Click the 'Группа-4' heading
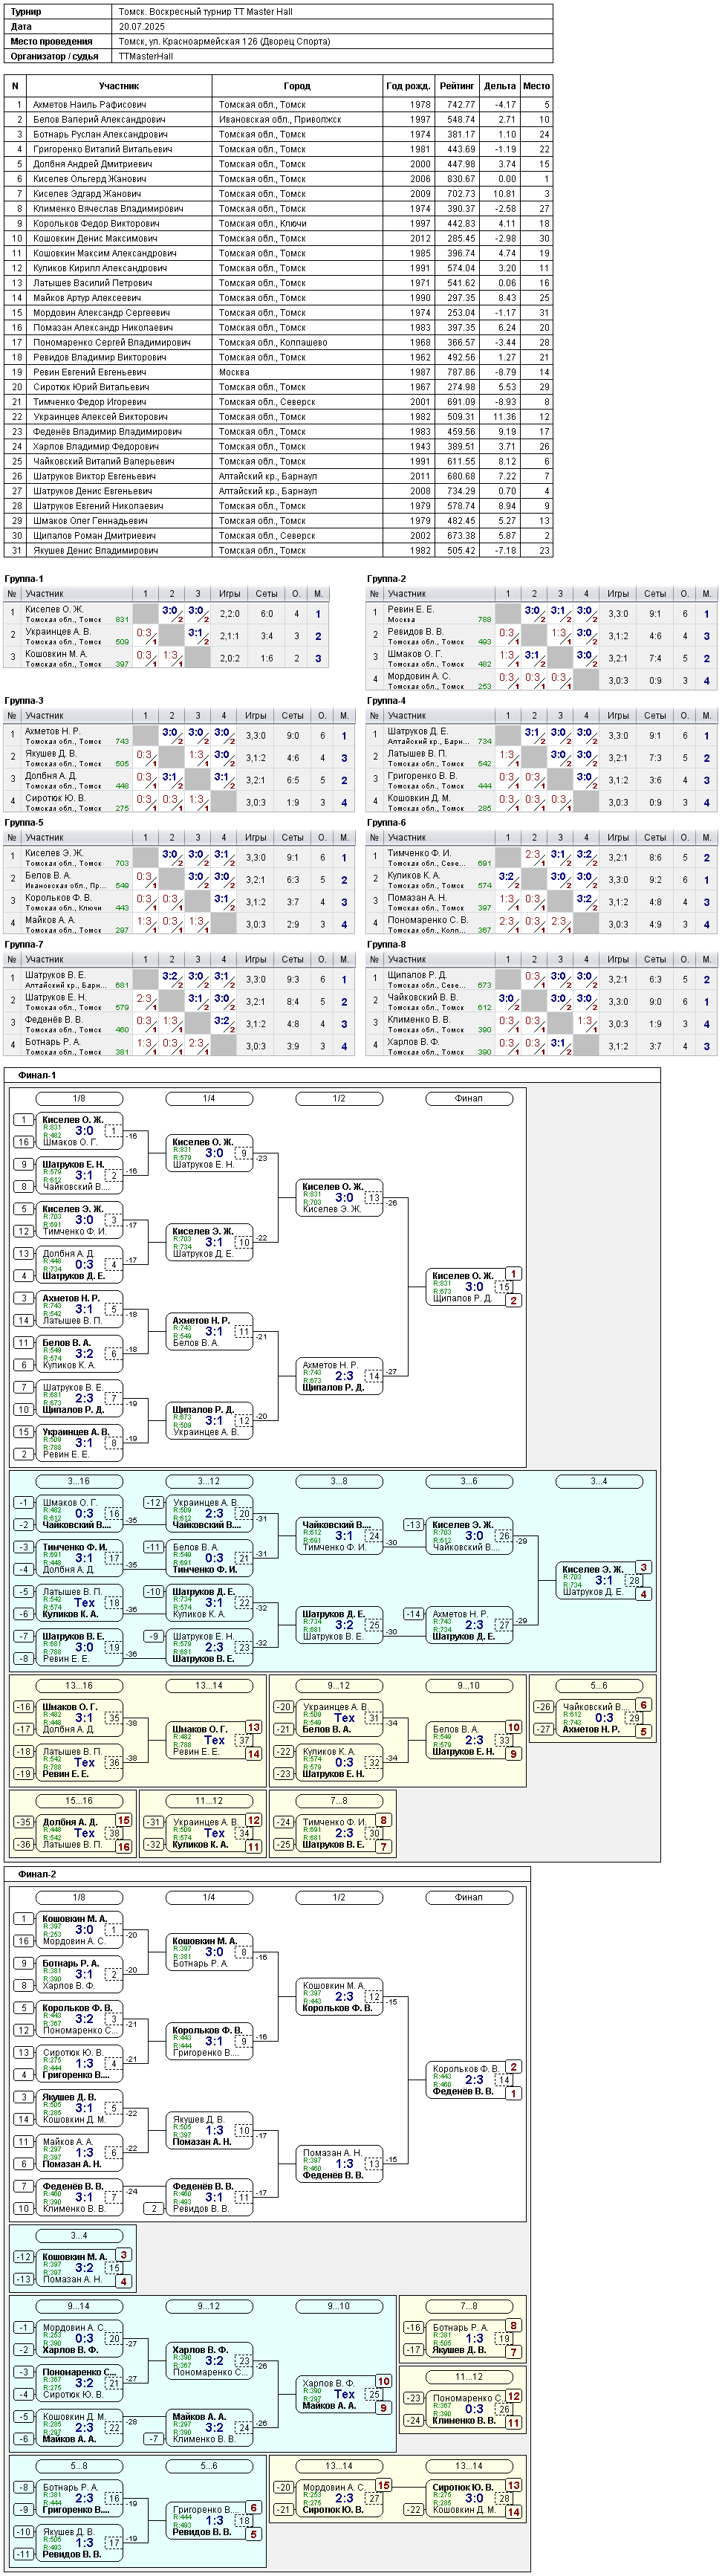 point(387,701)
